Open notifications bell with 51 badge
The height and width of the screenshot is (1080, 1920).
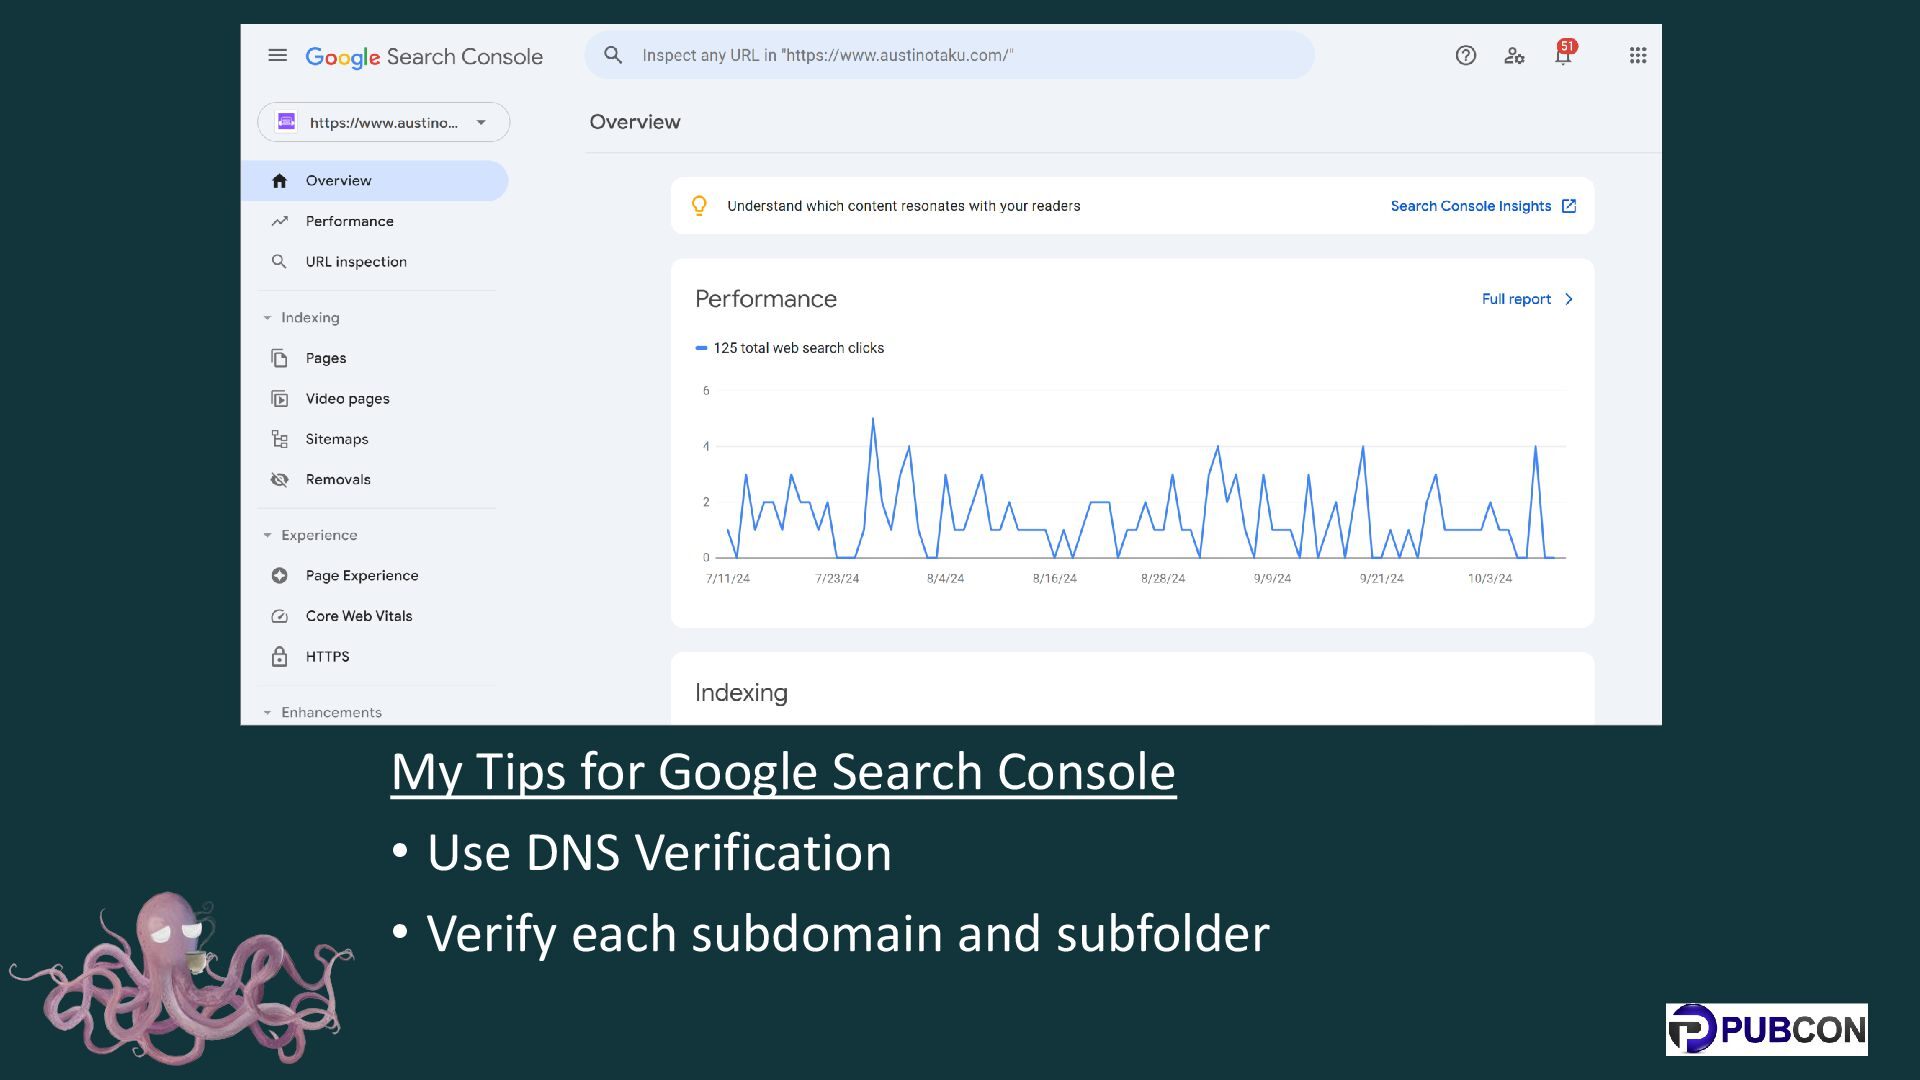click(x=1563, y=56)
